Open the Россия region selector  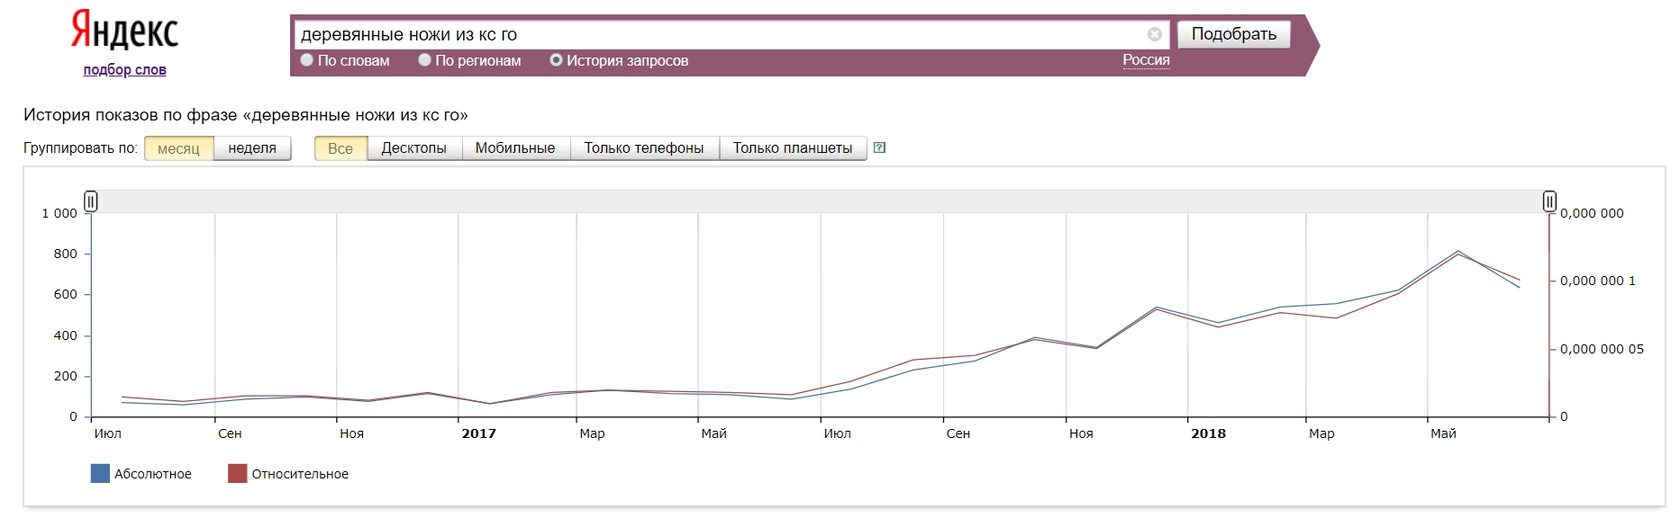(1146, 60)
